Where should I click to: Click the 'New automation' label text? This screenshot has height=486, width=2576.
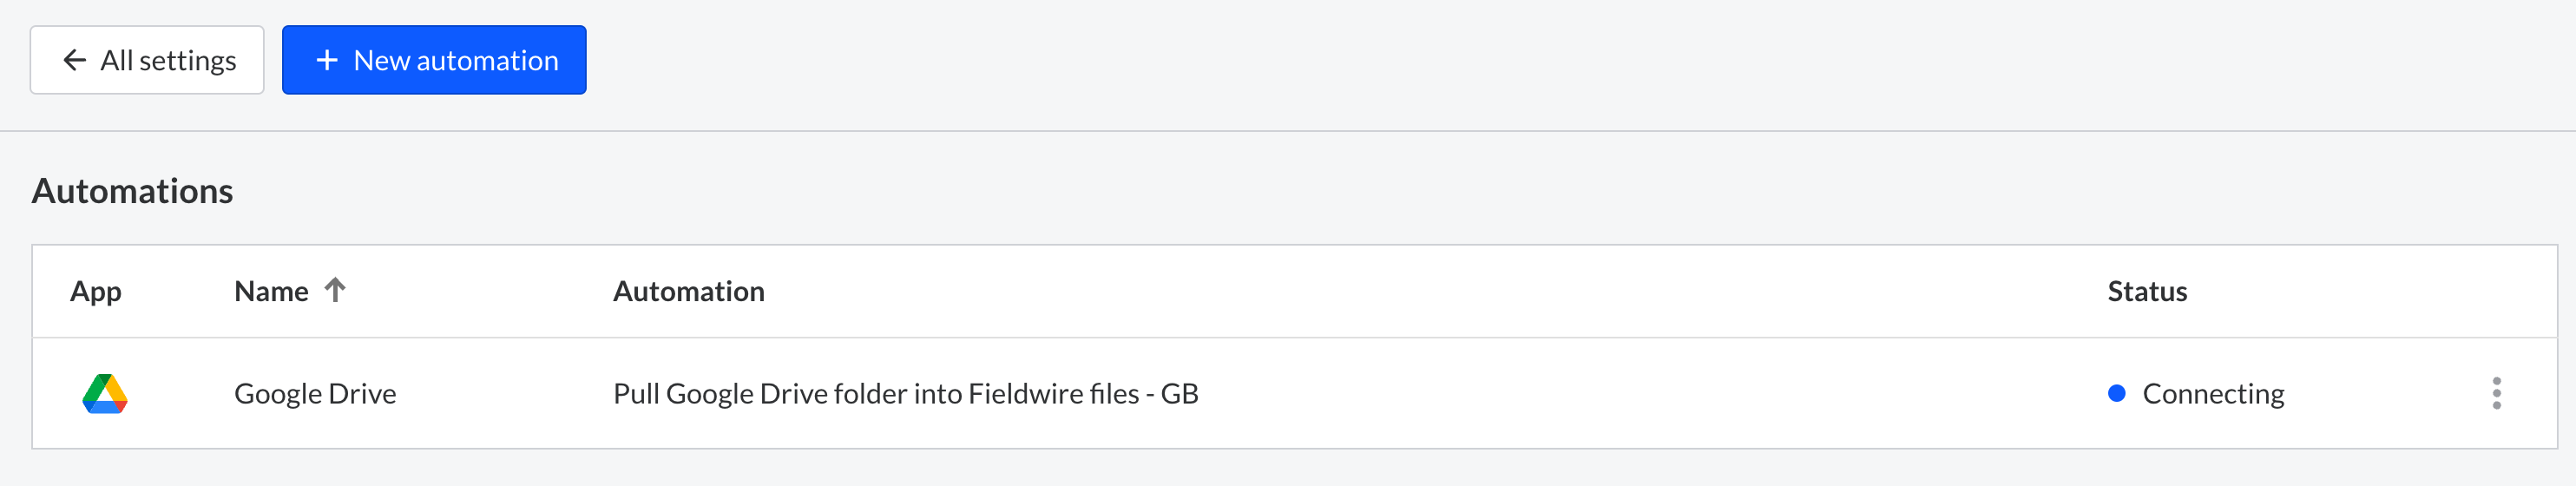(456, 60)
